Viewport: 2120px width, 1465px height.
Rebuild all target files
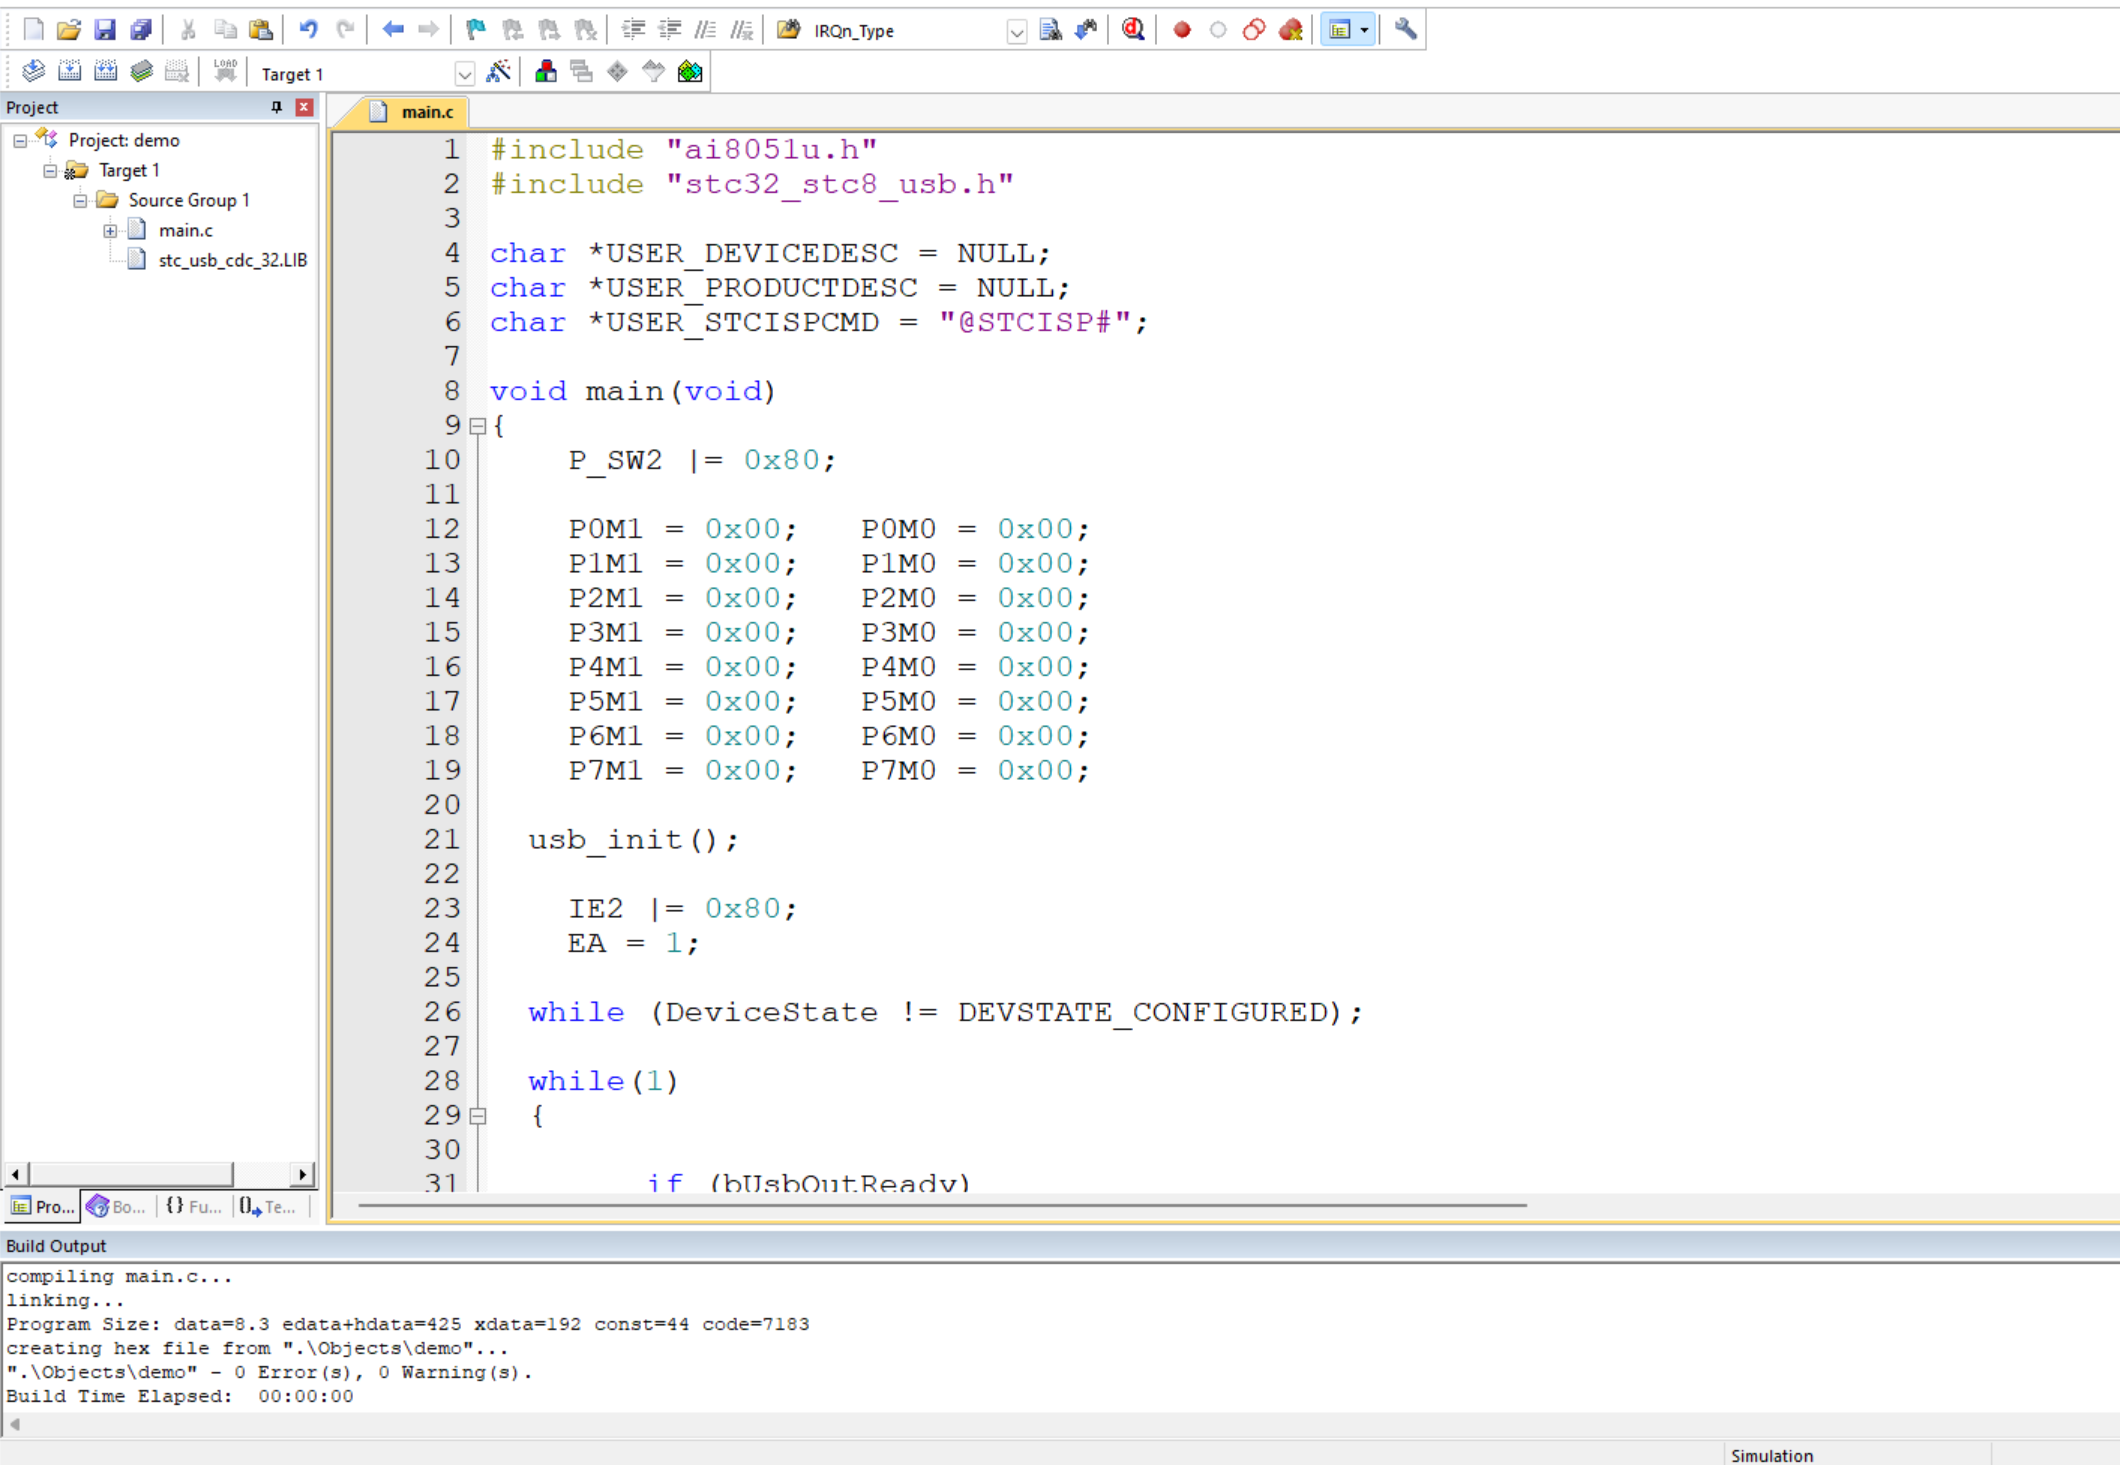click(105, 72)
